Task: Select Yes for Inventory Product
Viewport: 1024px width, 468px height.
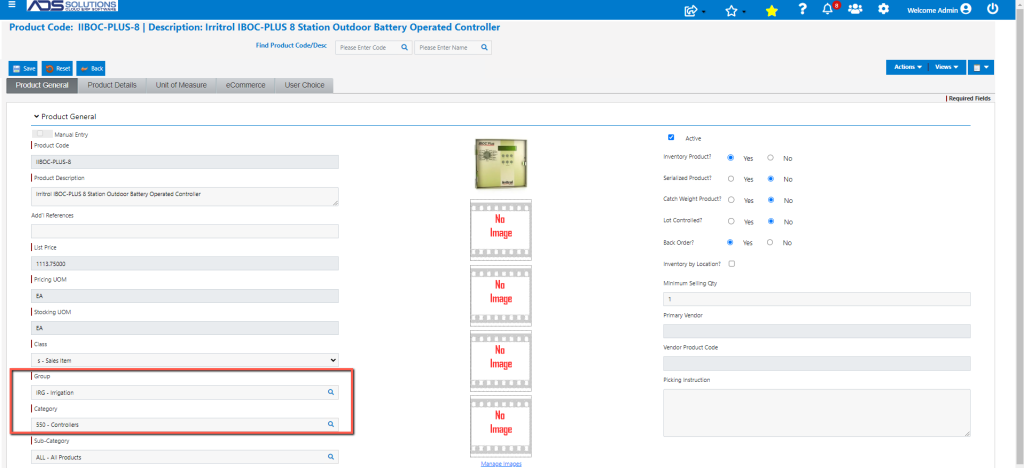Action: 731,158
